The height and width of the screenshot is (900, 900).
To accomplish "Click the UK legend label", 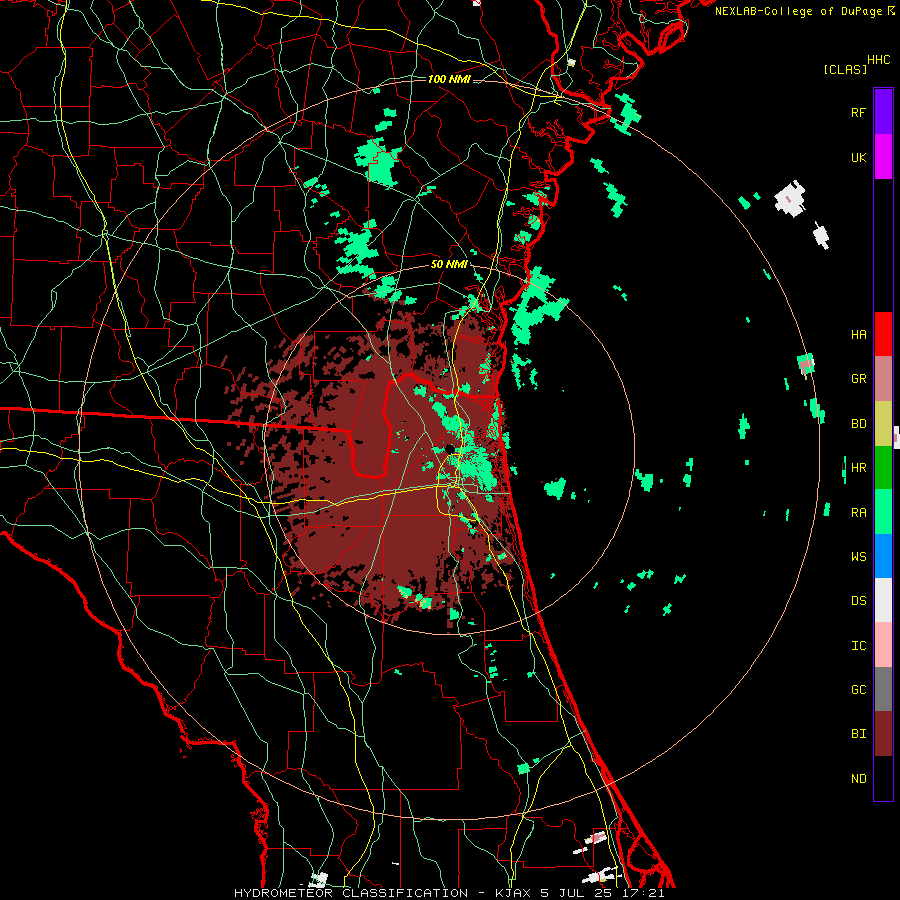I will [x=859, y=157].
